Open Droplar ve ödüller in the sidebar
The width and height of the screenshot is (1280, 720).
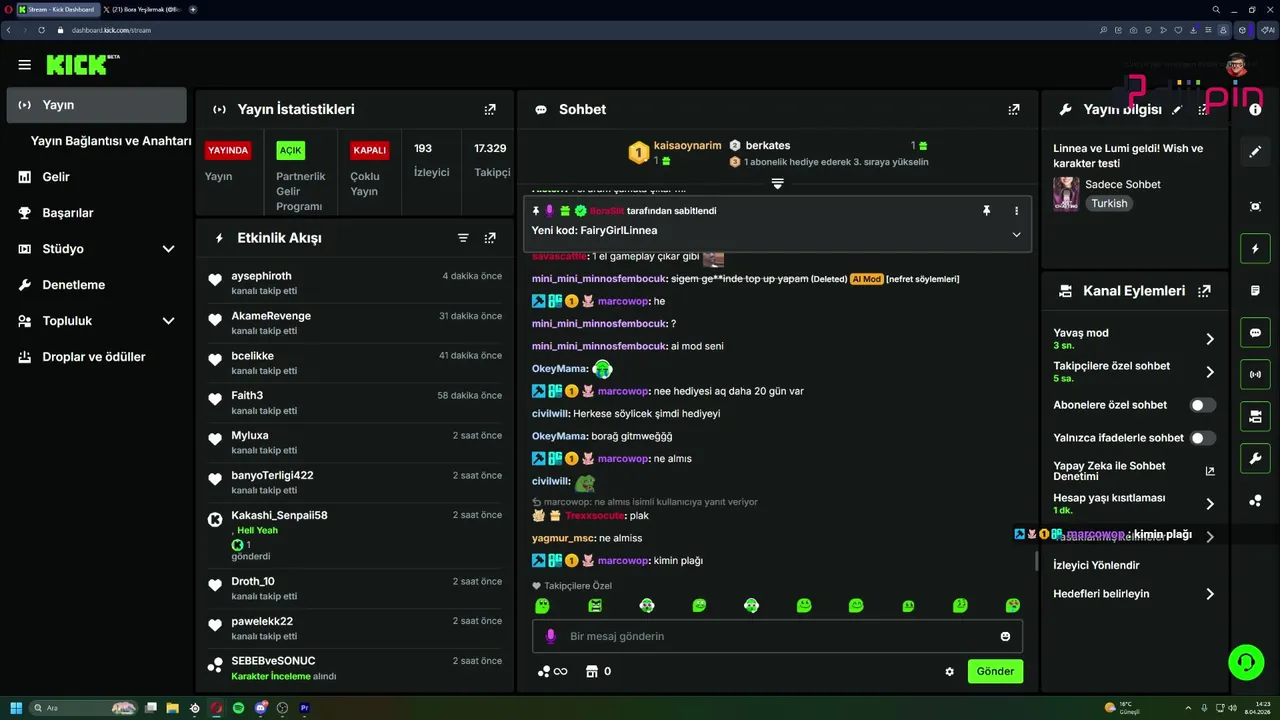click(94, 357)
